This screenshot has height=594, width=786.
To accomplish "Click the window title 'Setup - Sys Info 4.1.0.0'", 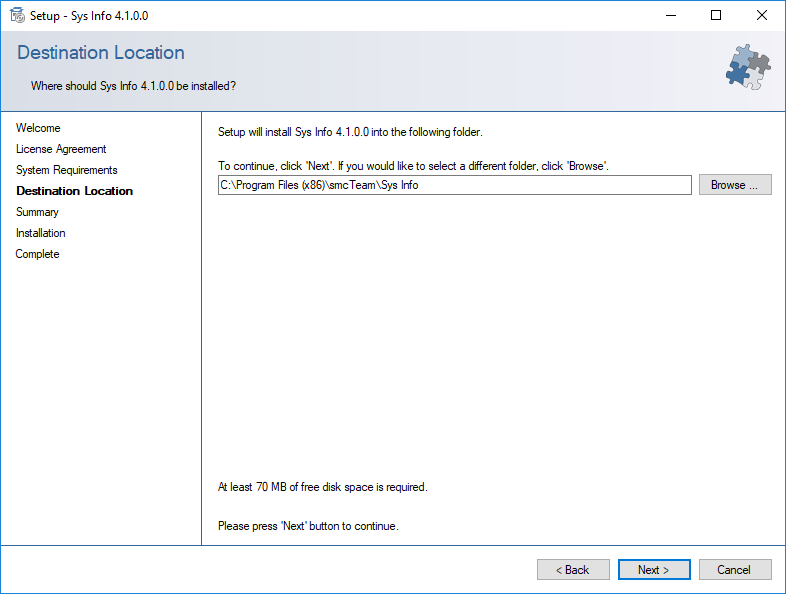I will click(89, 16).
